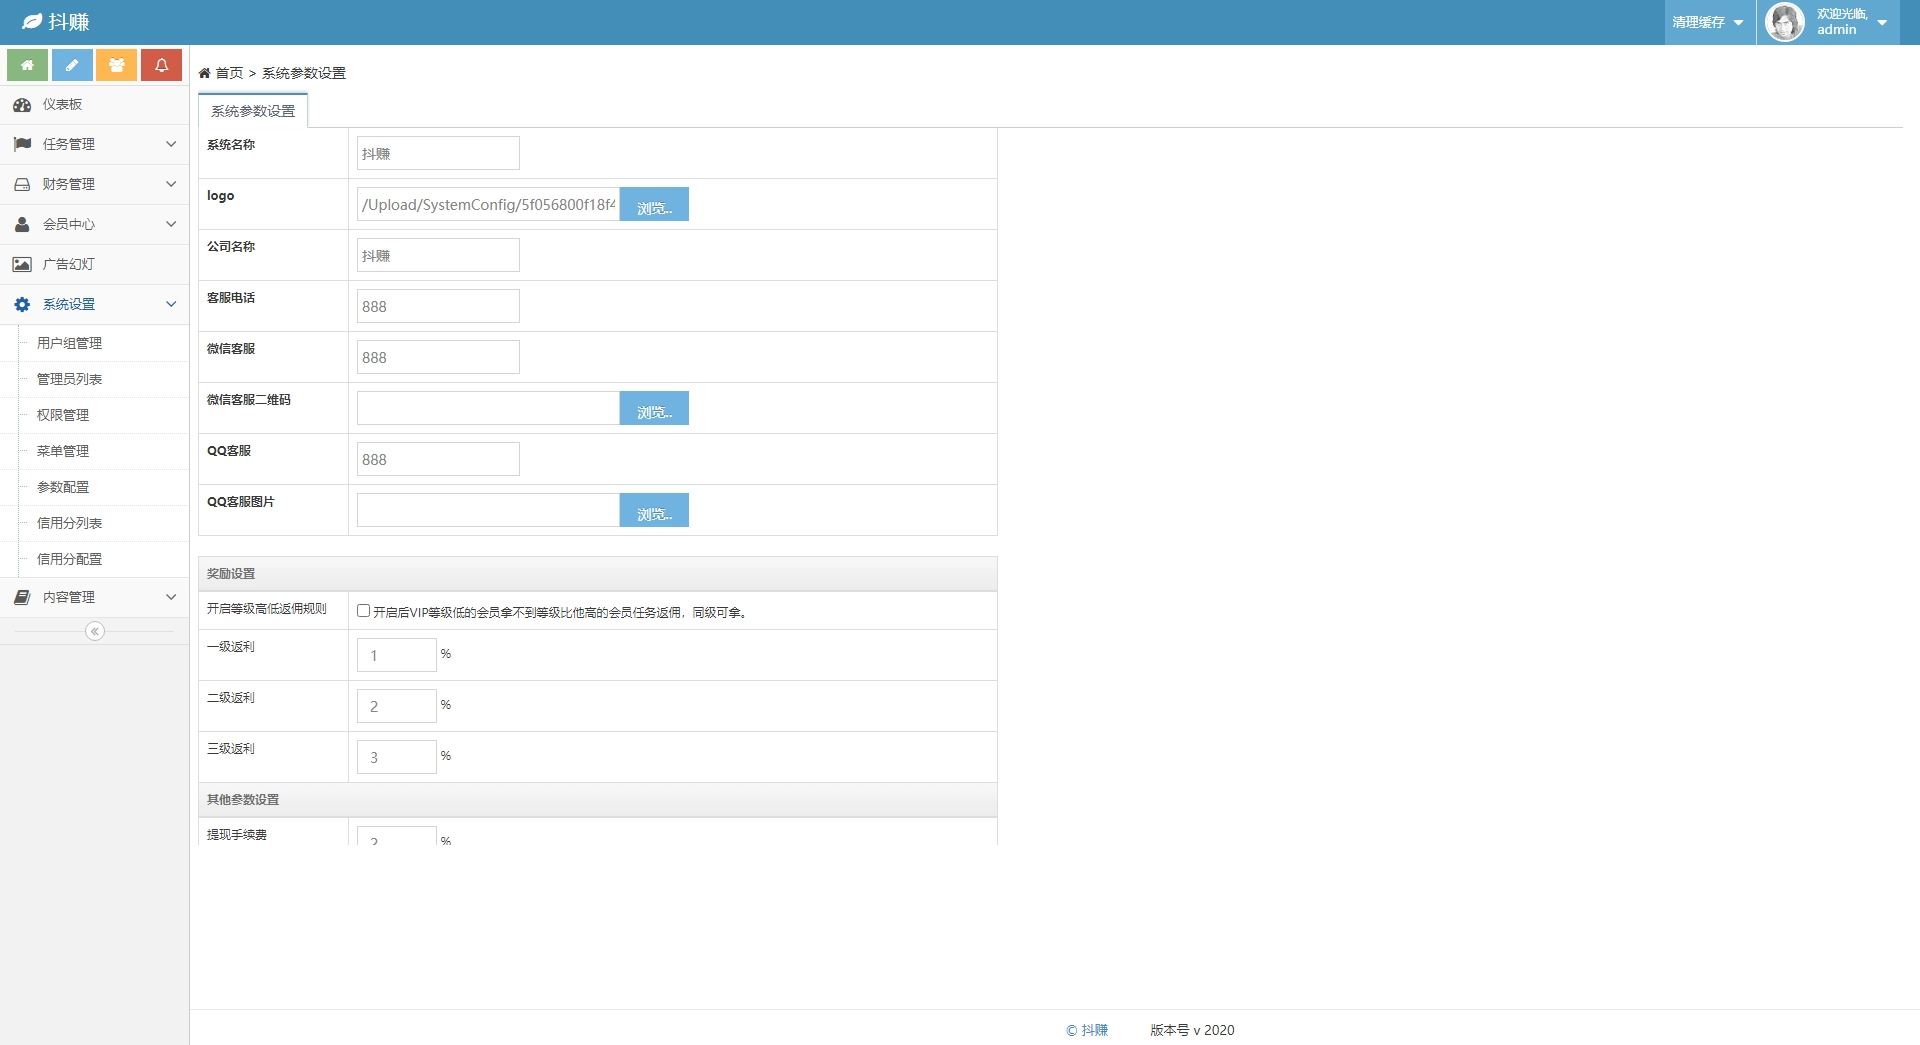
Task: Expand the 任务管理 menu
Action: [94, 144]
